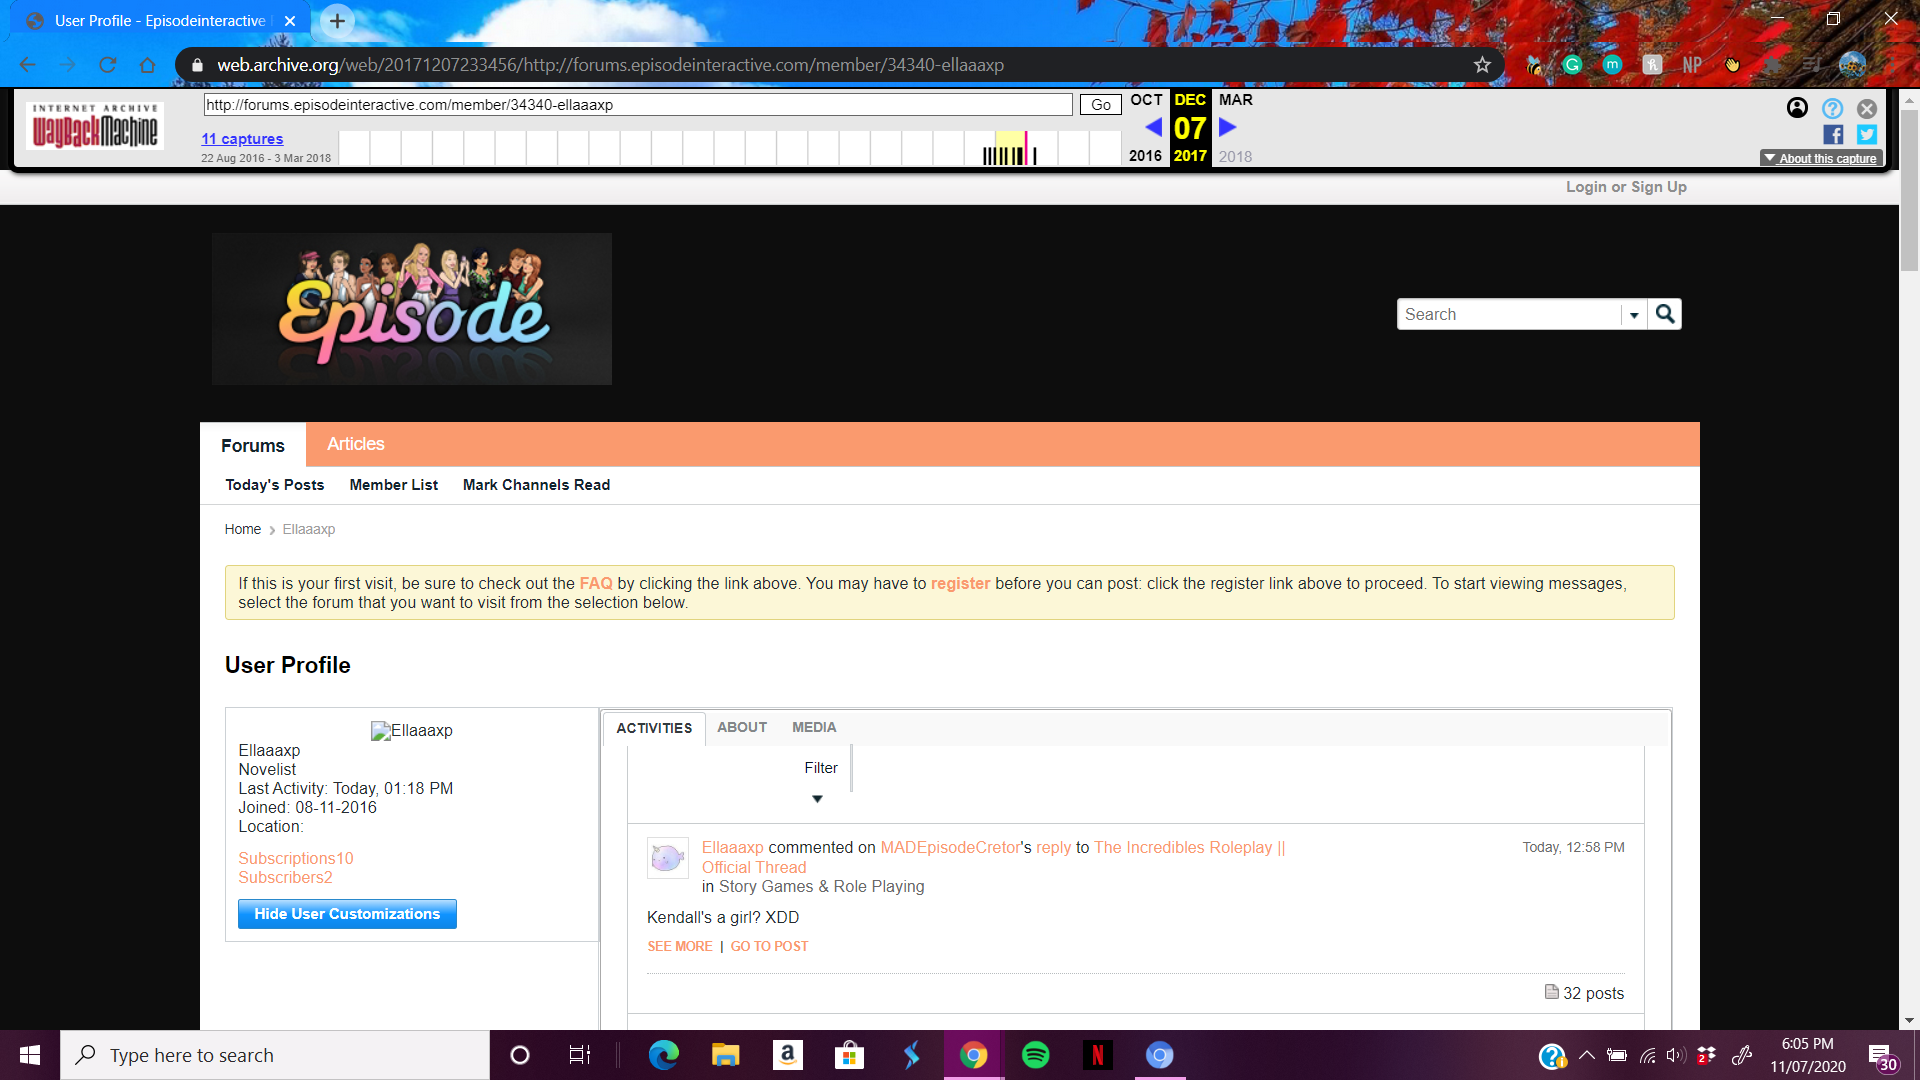Open the Member List menu item
Viewport: 1920px width, 1080px height.
pos(394,485)
